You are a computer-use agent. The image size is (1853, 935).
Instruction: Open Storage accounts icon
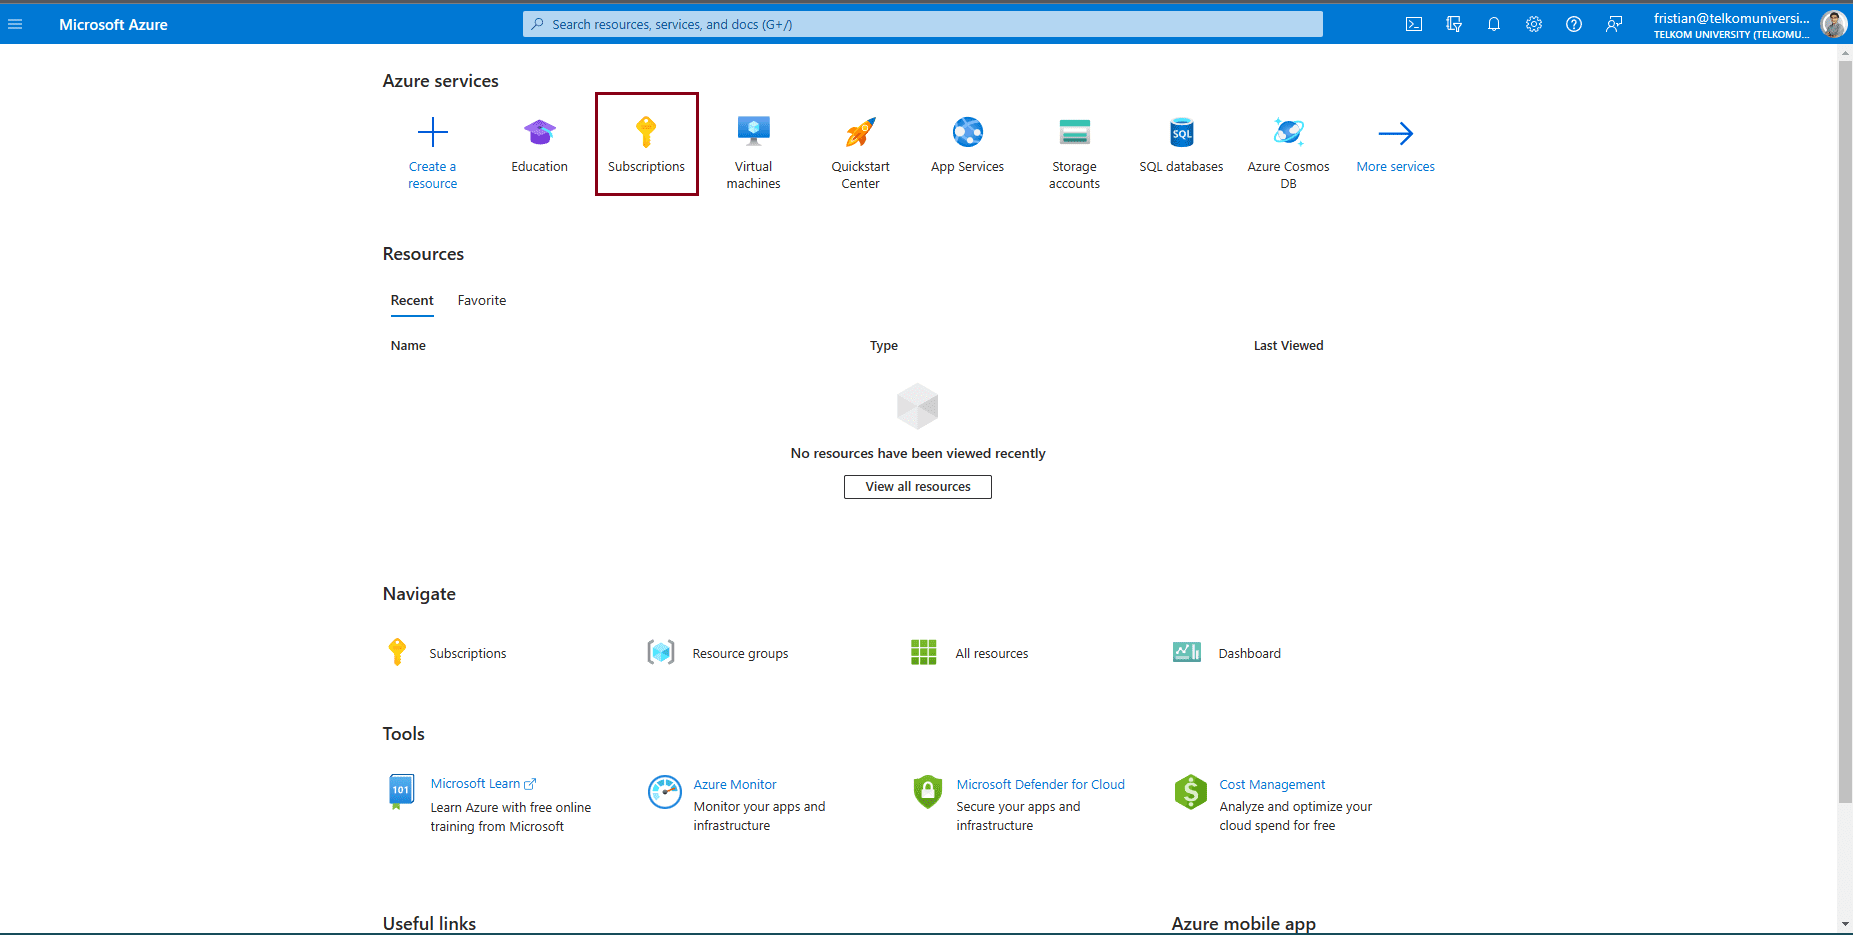click(1075, 132)
